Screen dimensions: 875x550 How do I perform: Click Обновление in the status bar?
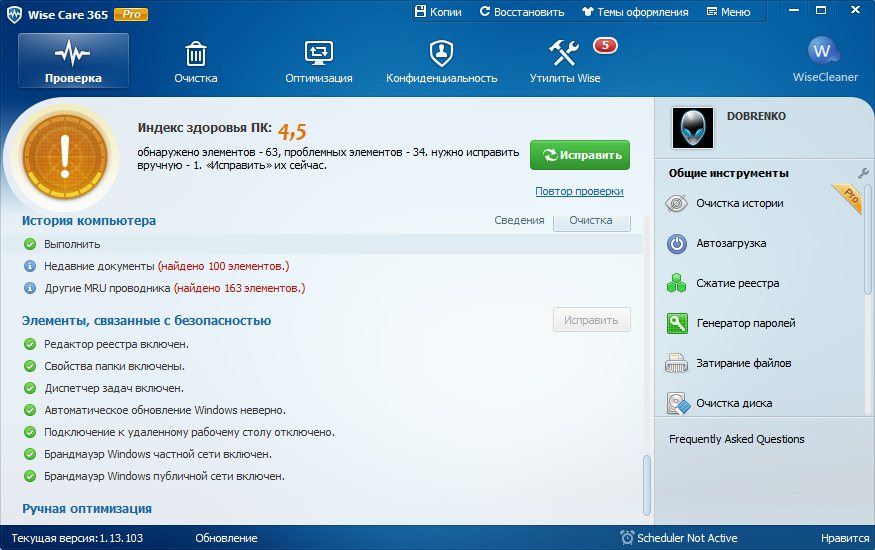pyautogui.click(x=226, y=538)
